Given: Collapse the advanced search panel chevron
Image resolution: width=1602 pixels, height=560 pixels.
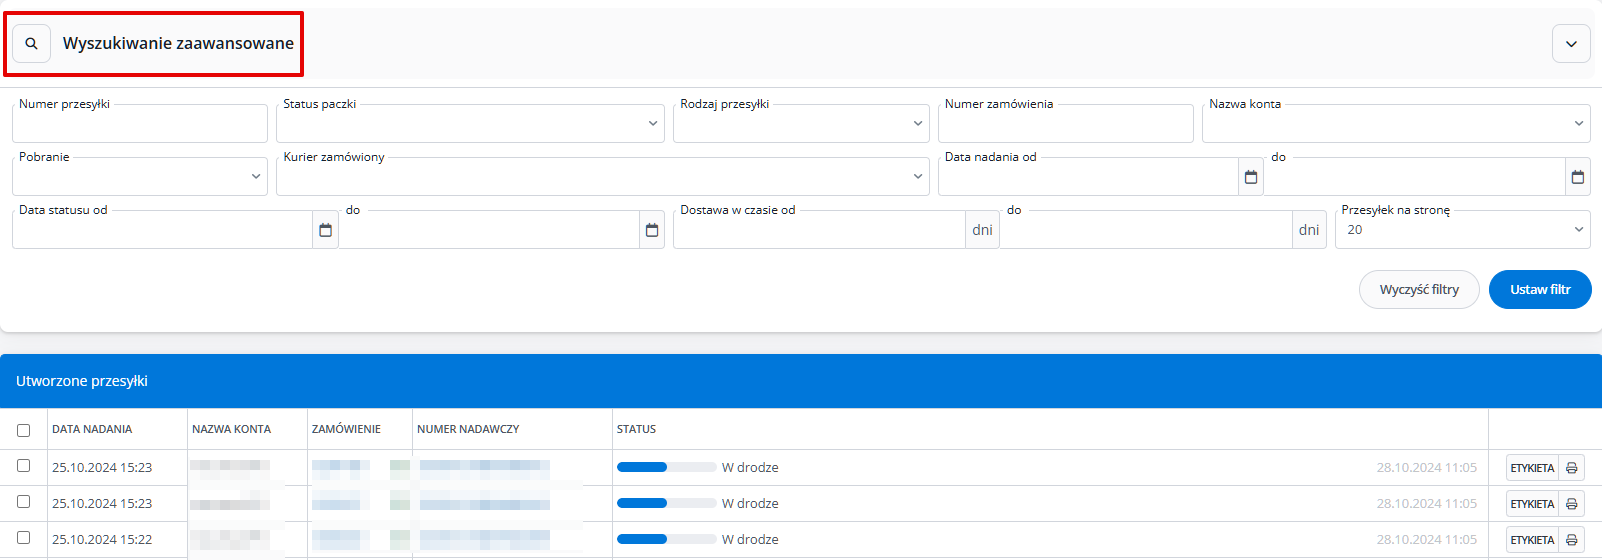Looking at the screenshot, I should pos(1571,44).
